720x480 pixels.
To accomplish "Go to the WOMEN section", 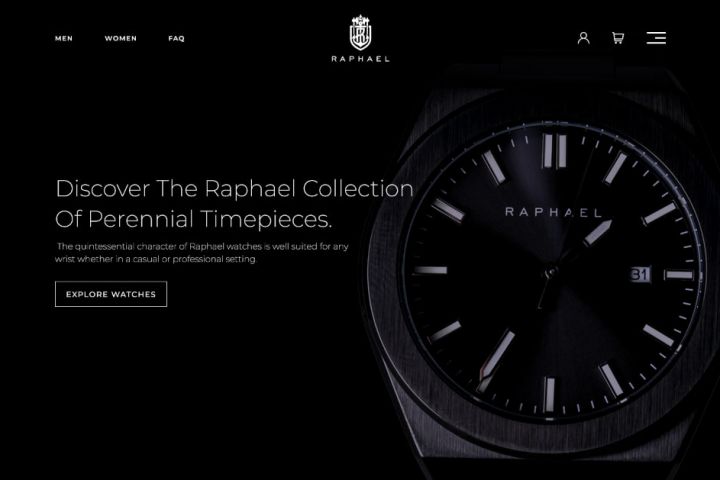I will (x=120, y=39).
